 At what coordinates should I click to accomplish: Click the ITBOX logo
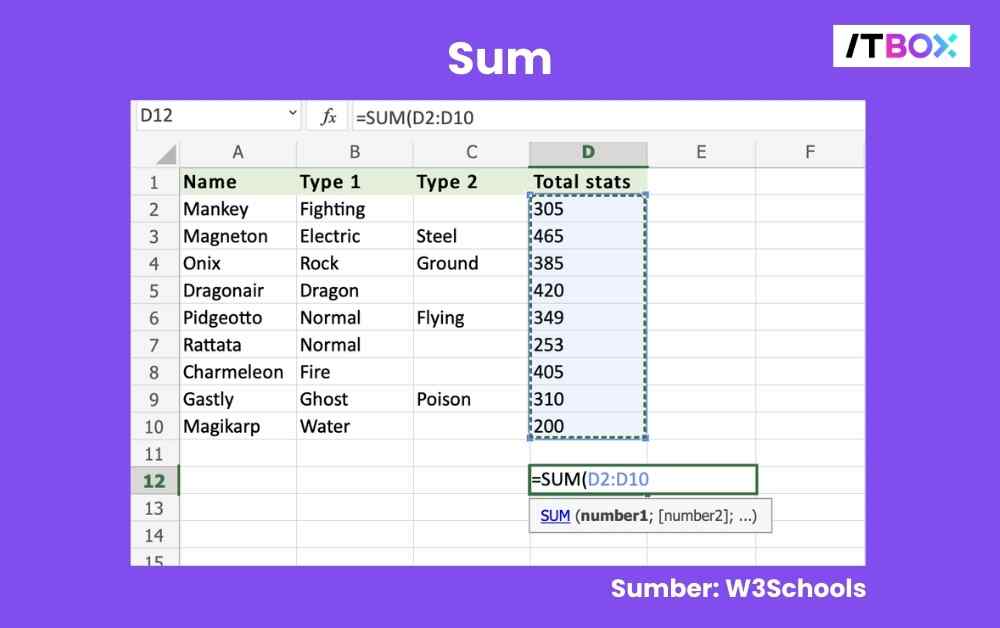[x=901, y=45]
